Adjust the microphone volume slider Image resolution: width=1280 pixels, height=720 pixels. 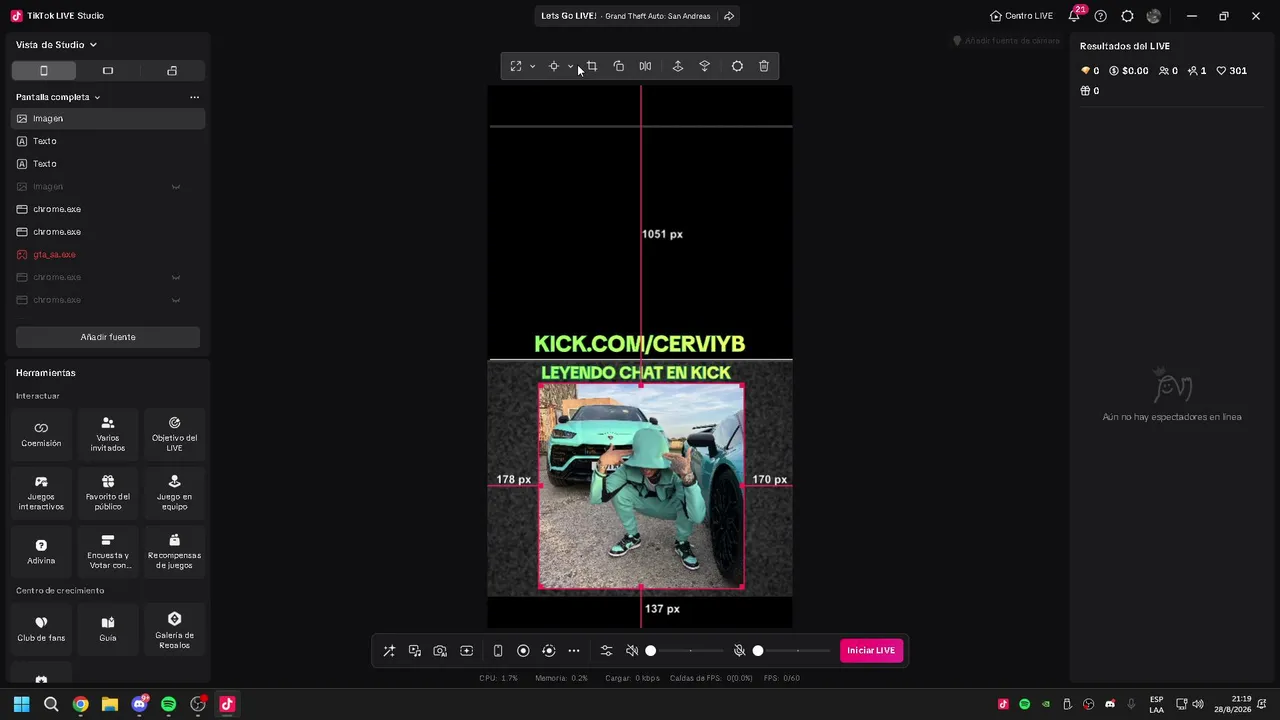793,651
